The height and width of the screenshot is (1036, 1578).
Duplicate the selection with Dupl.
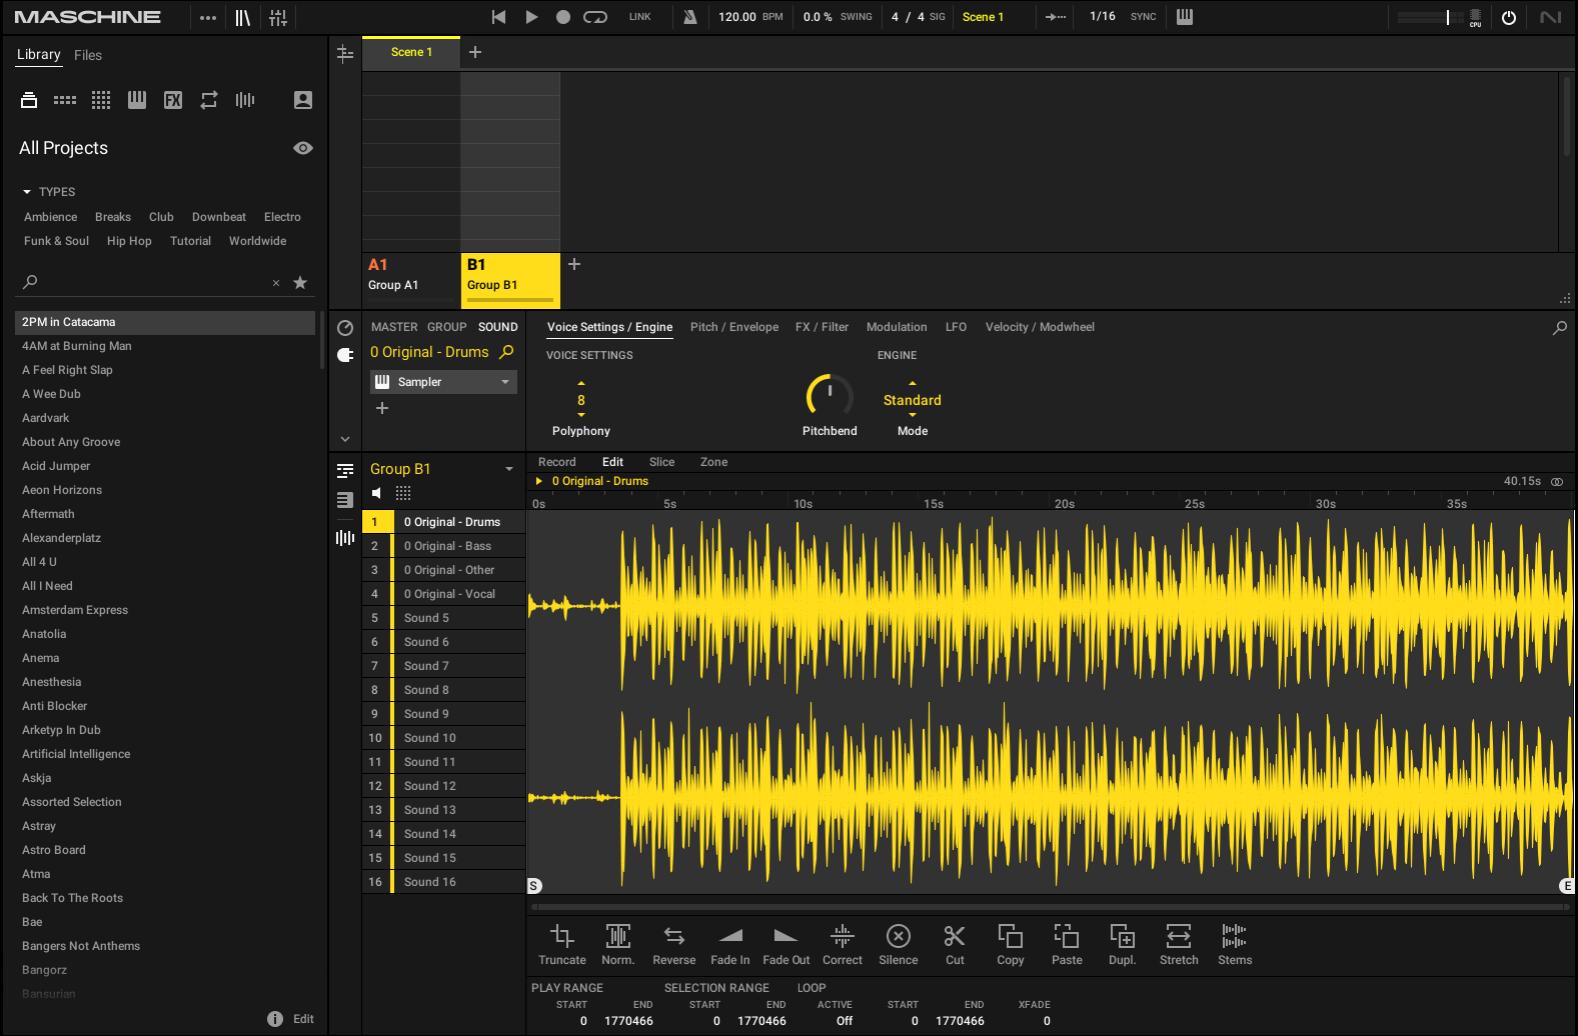pyautogui.click(x=1122, y=944)
